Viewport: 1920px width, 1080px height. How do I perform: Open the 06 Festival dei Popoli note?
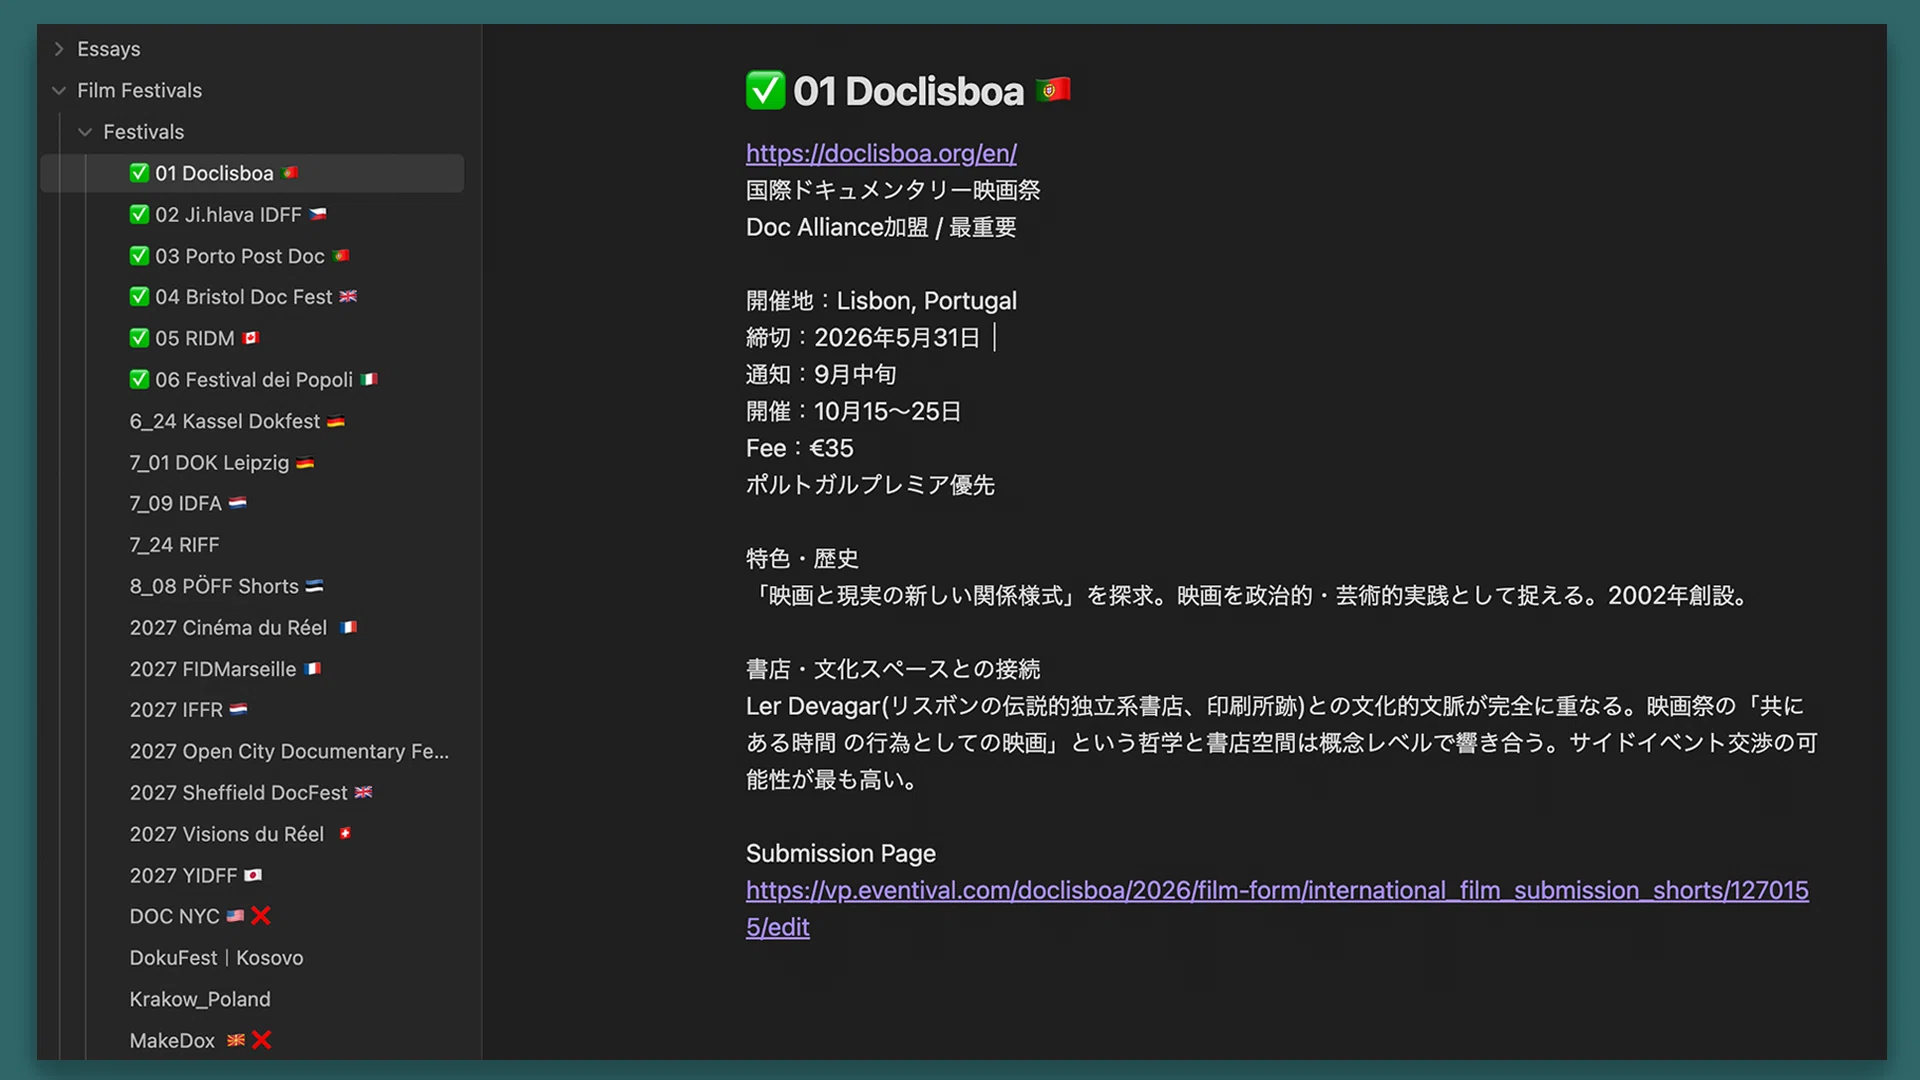tap(254, 380)
